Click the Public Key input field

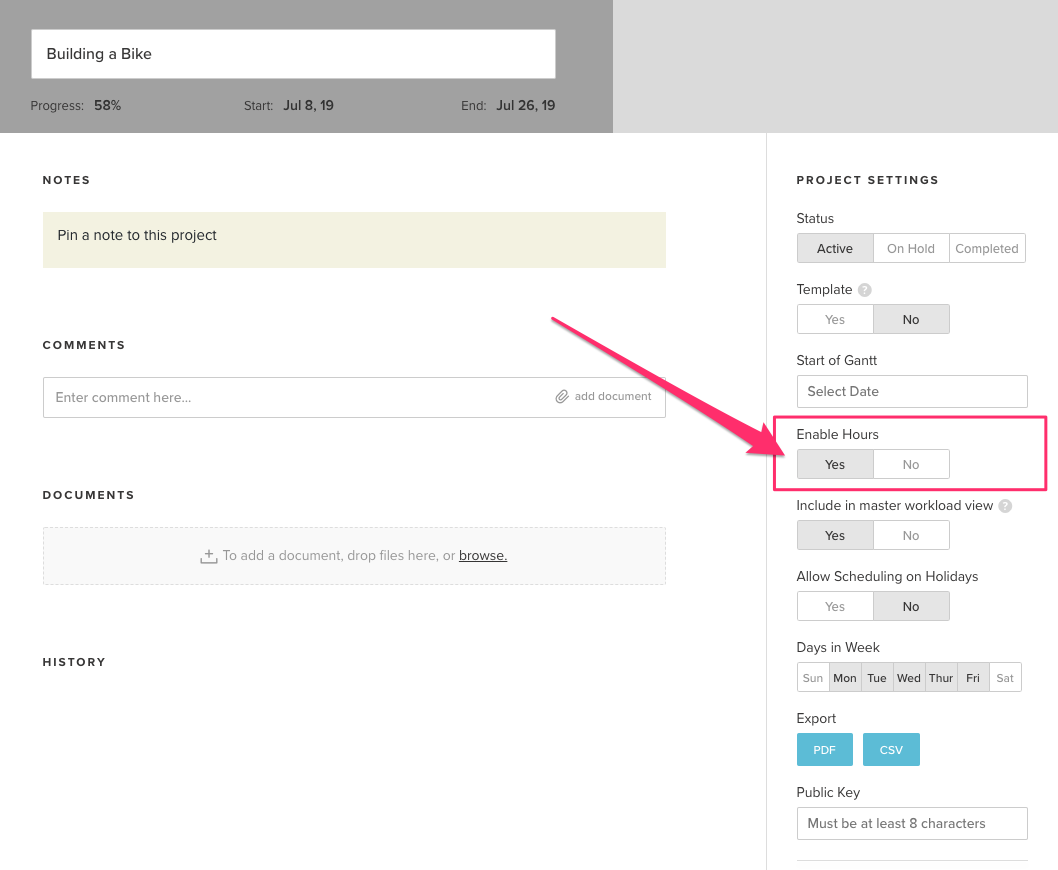tap(911, 823)
